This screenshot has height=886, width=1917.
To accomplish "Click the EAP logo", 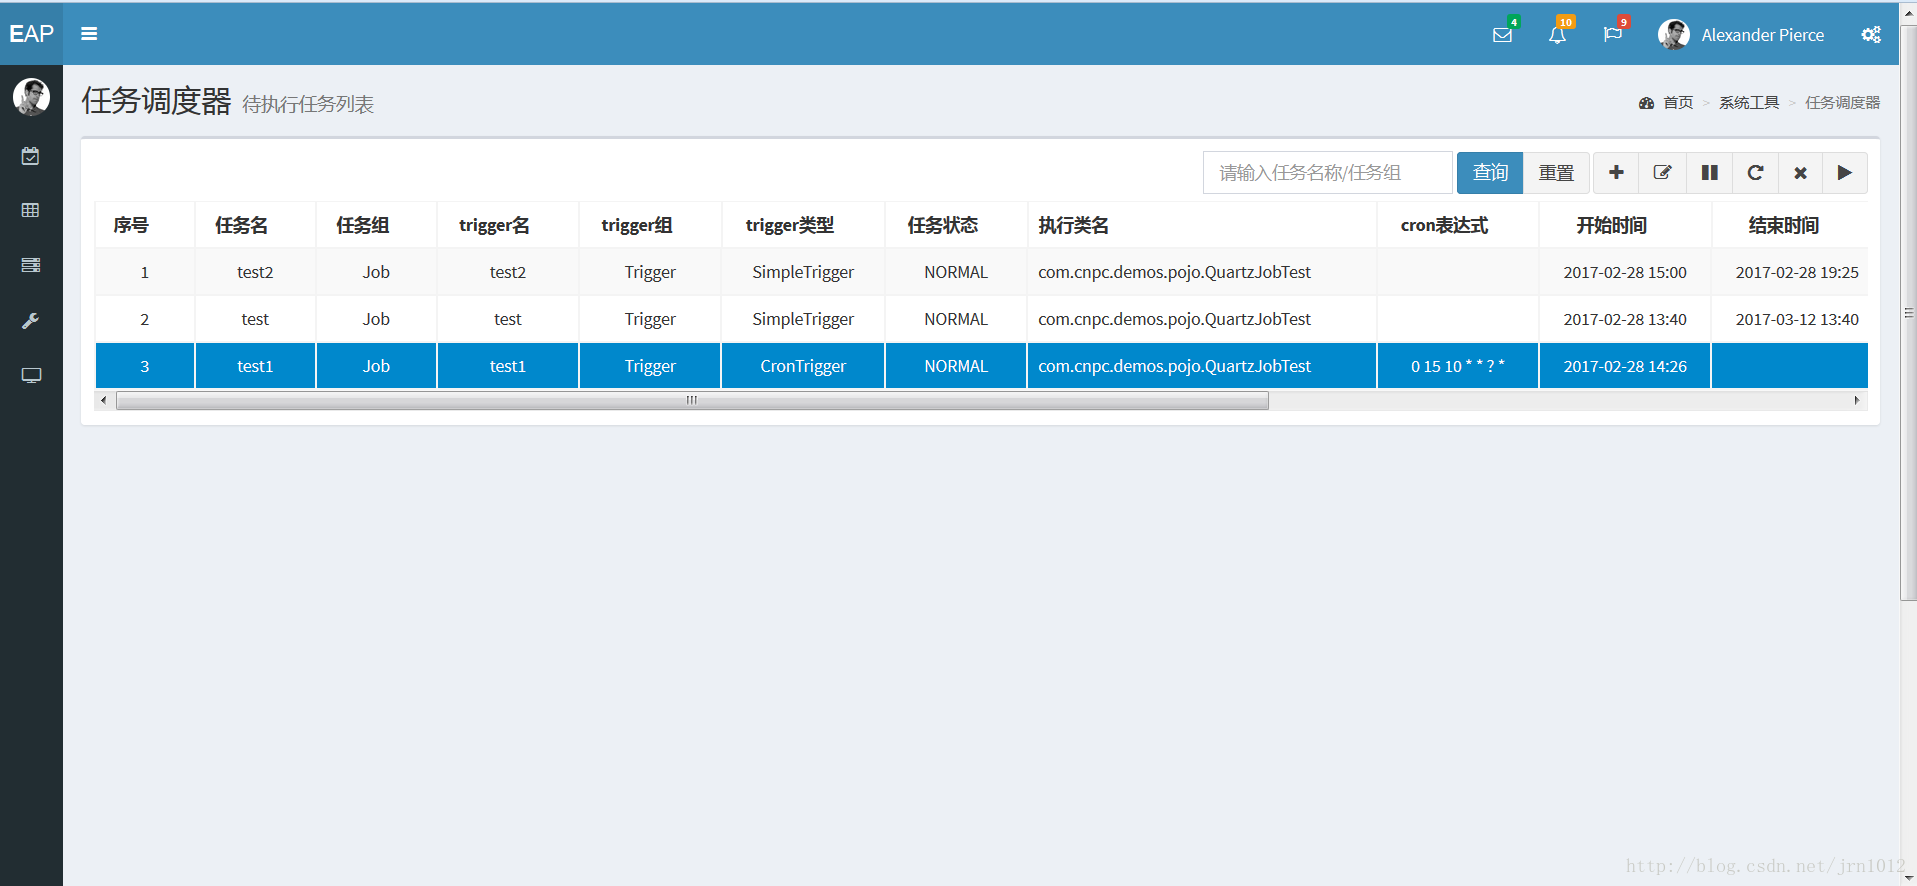I will [31, 34].
